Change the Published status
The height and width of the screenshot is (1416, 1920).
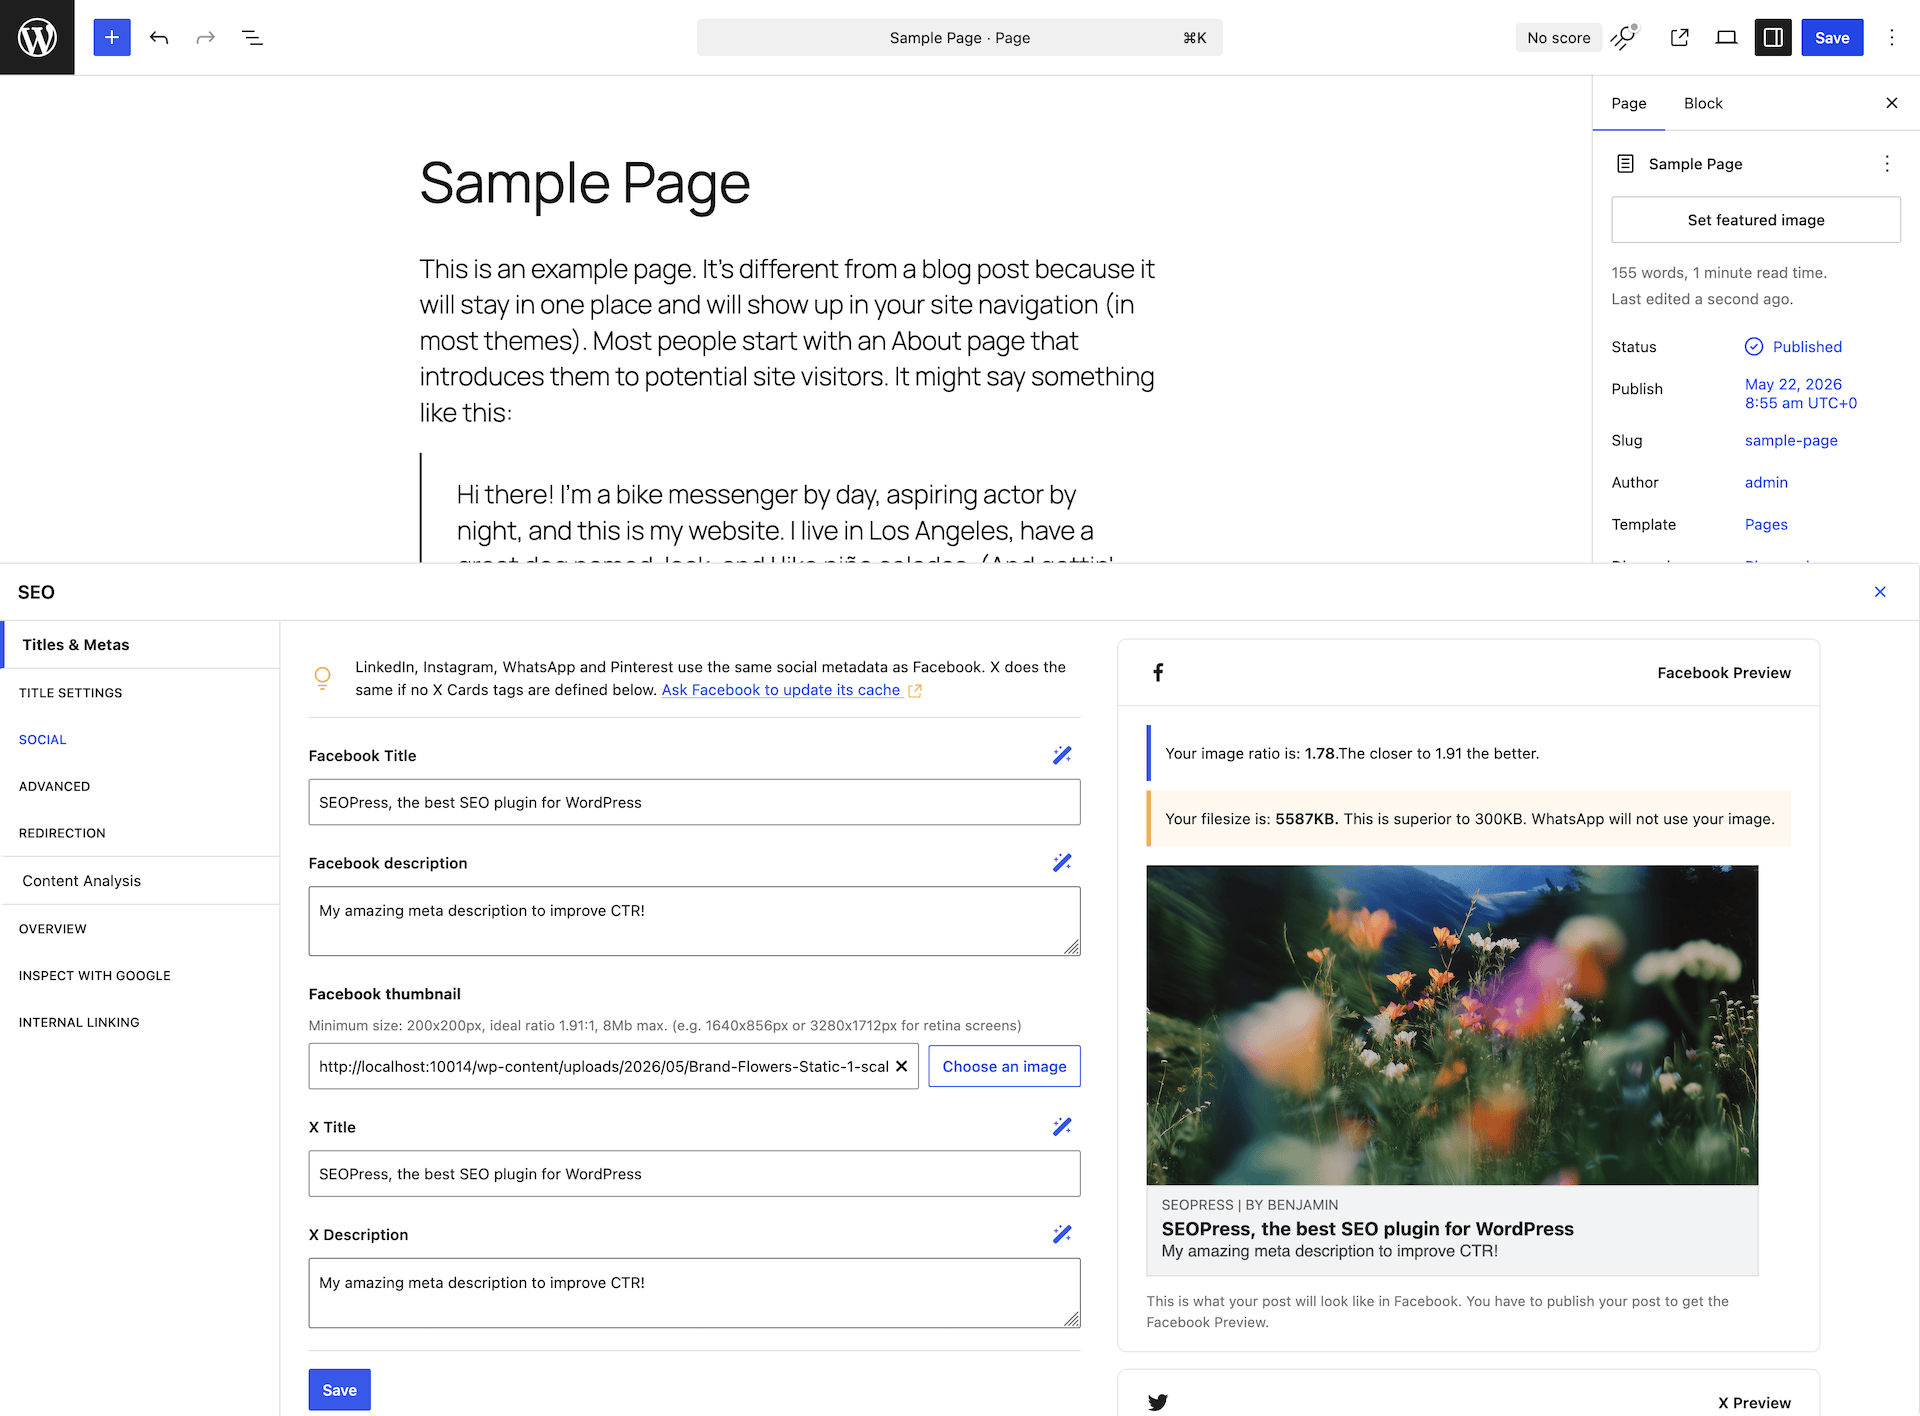coord(1807,346)
